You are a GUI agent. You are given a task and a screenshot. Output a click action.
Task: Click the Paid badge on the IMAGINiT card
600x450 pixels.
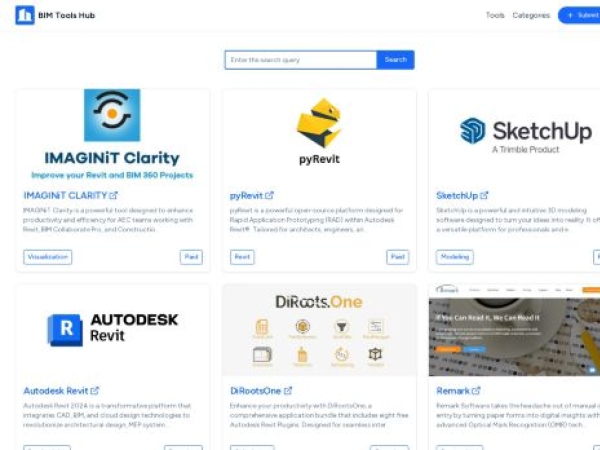click(x=191, y=257)
